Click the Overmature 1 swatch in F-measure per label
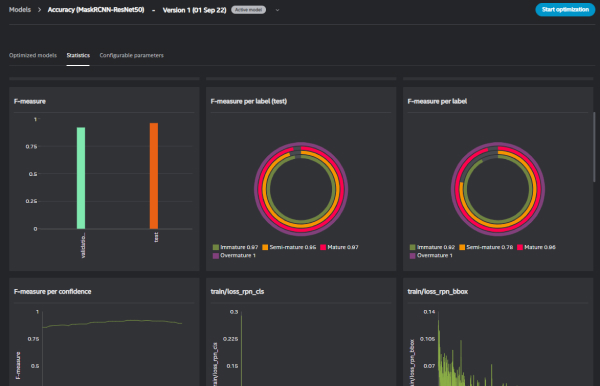This screenshot has height=386, width=600. (412, 256)
